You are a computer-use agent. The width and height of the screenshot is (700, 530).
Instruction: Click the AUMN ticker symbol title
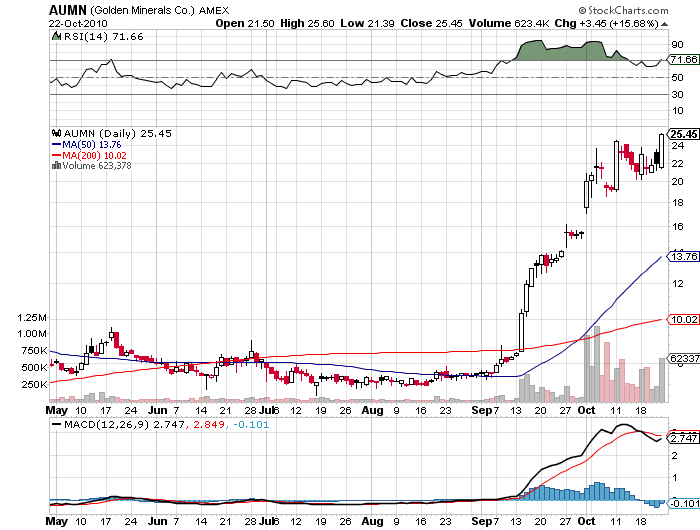click(x=67, y=10)
